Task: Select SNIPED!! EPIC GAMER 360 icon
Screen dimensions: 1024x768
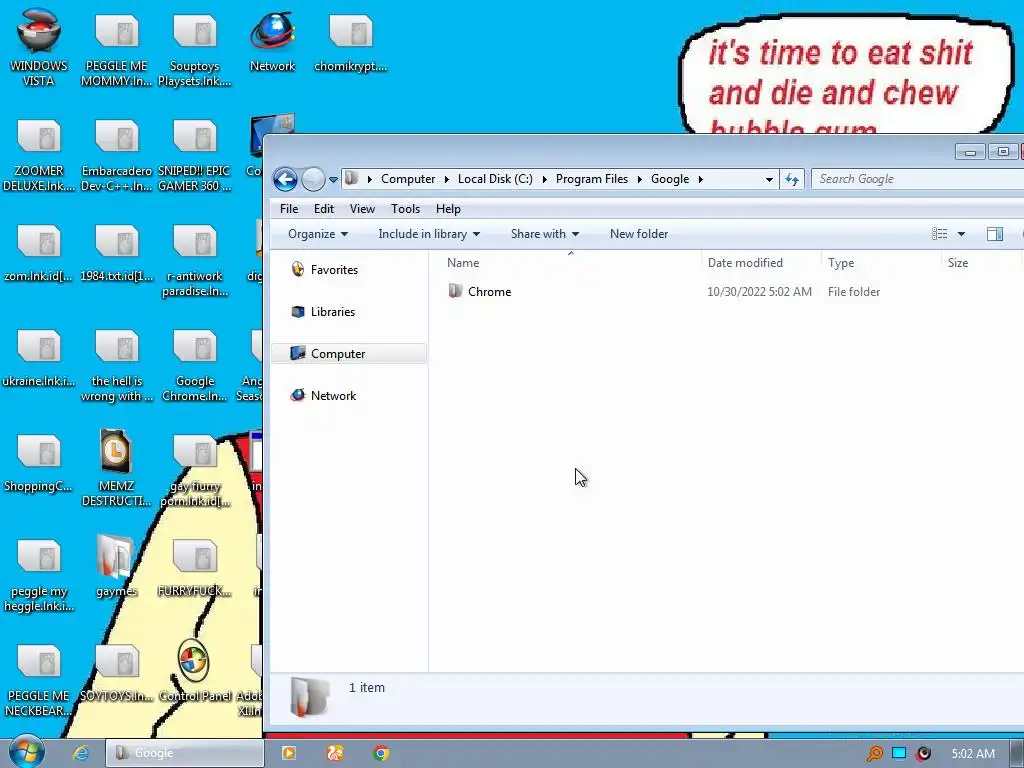Action: pyautogui.click(x=194, y=154)
